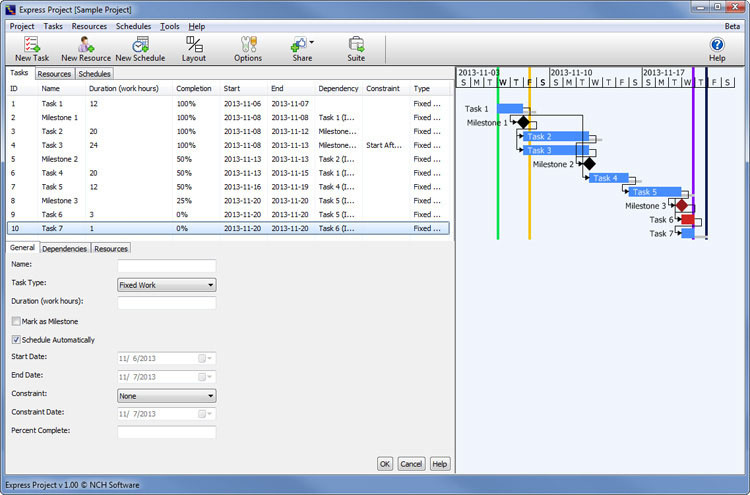This screenshot has width=750, height=495.
Task: Select the Task 1 row in table
Action: click(x=228, y=104)
